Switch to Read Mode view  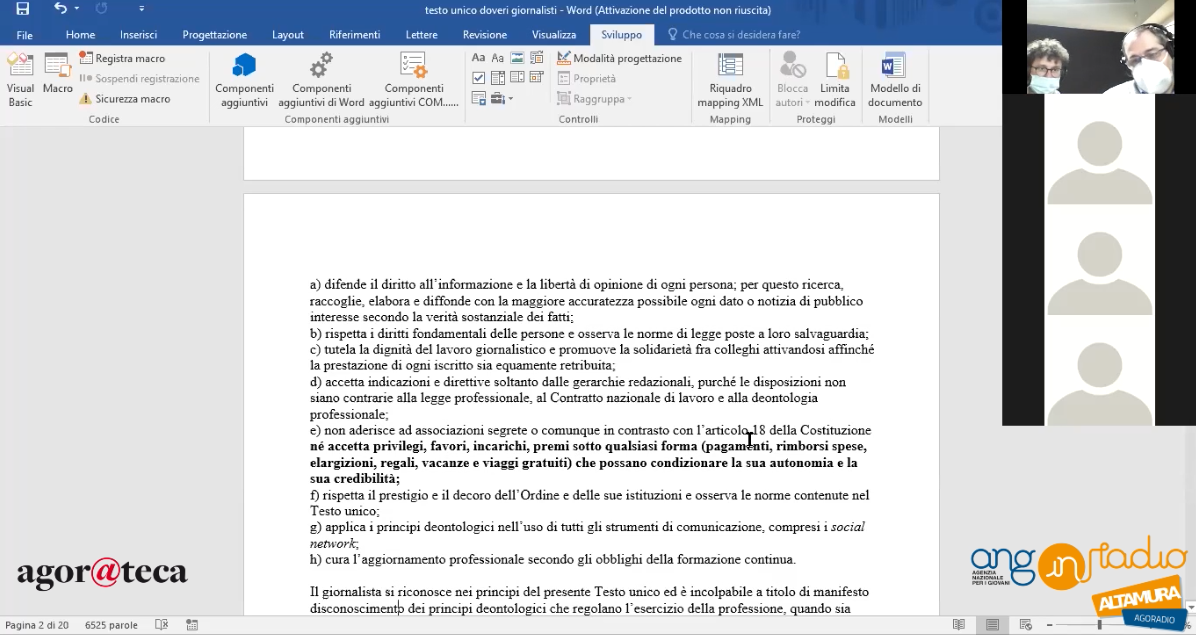point(959,625)
